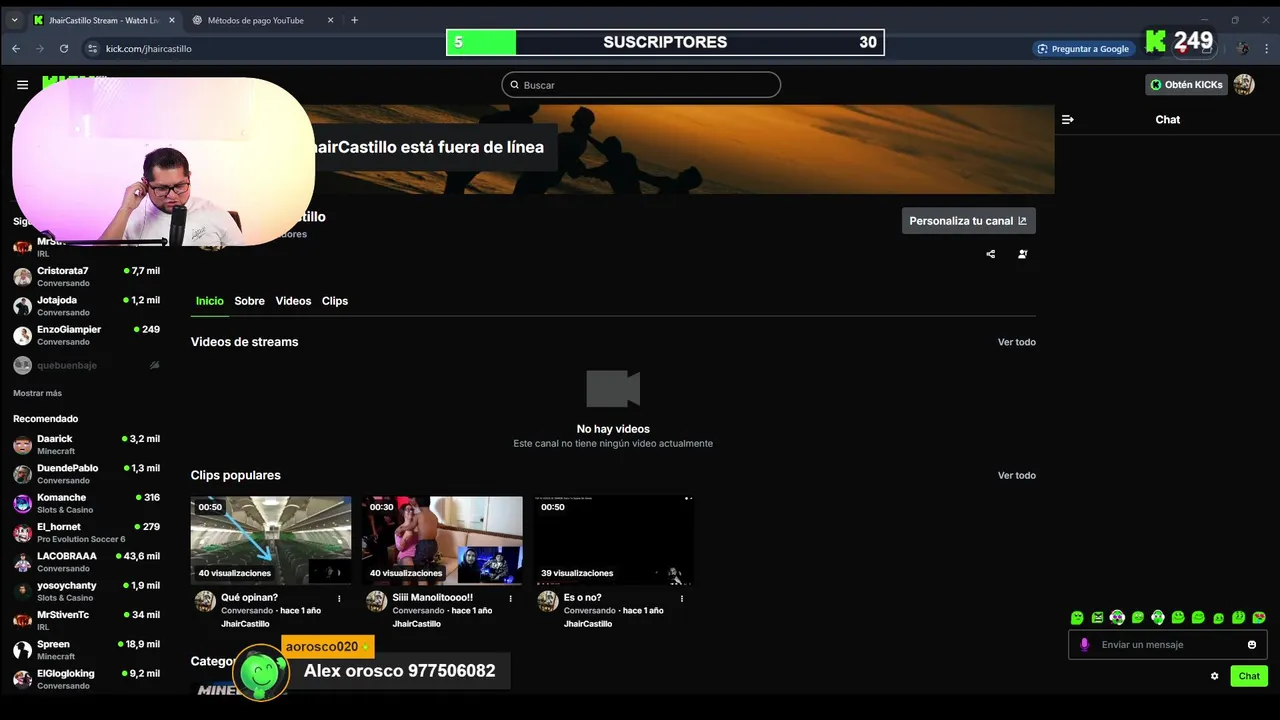Open the emoji picker in message box
This screenshot has width=1280, height=720.
pyautogui.click(x=1252, y=645)
